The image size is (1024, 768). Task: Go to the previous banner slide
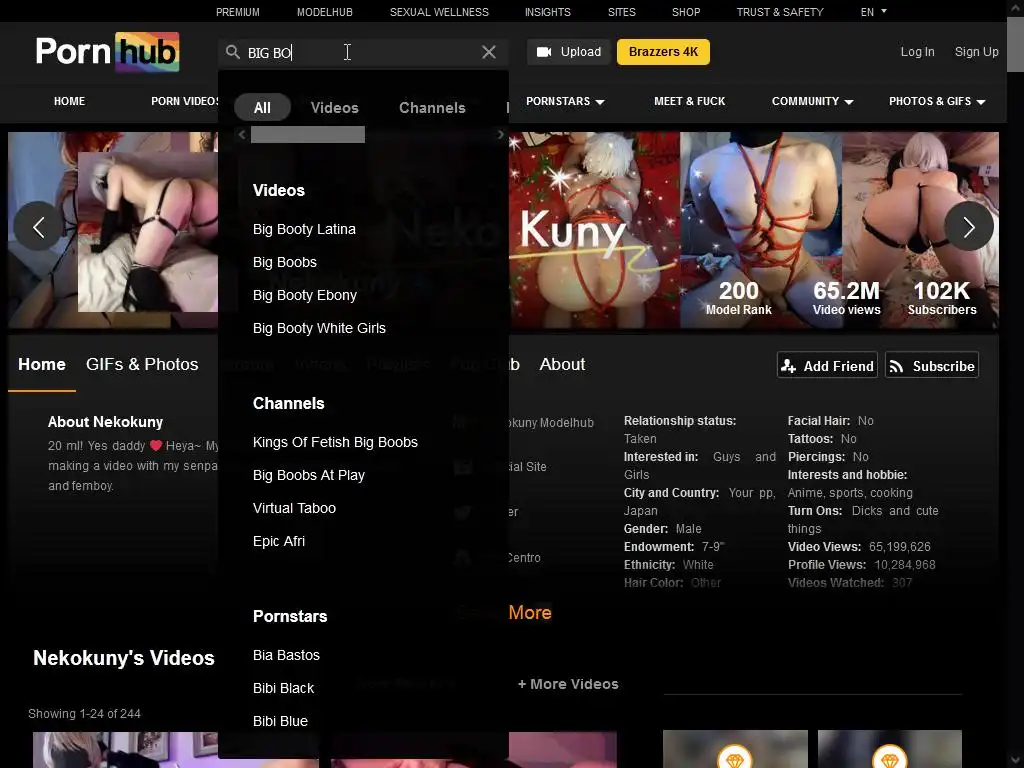tap(39, 227)
